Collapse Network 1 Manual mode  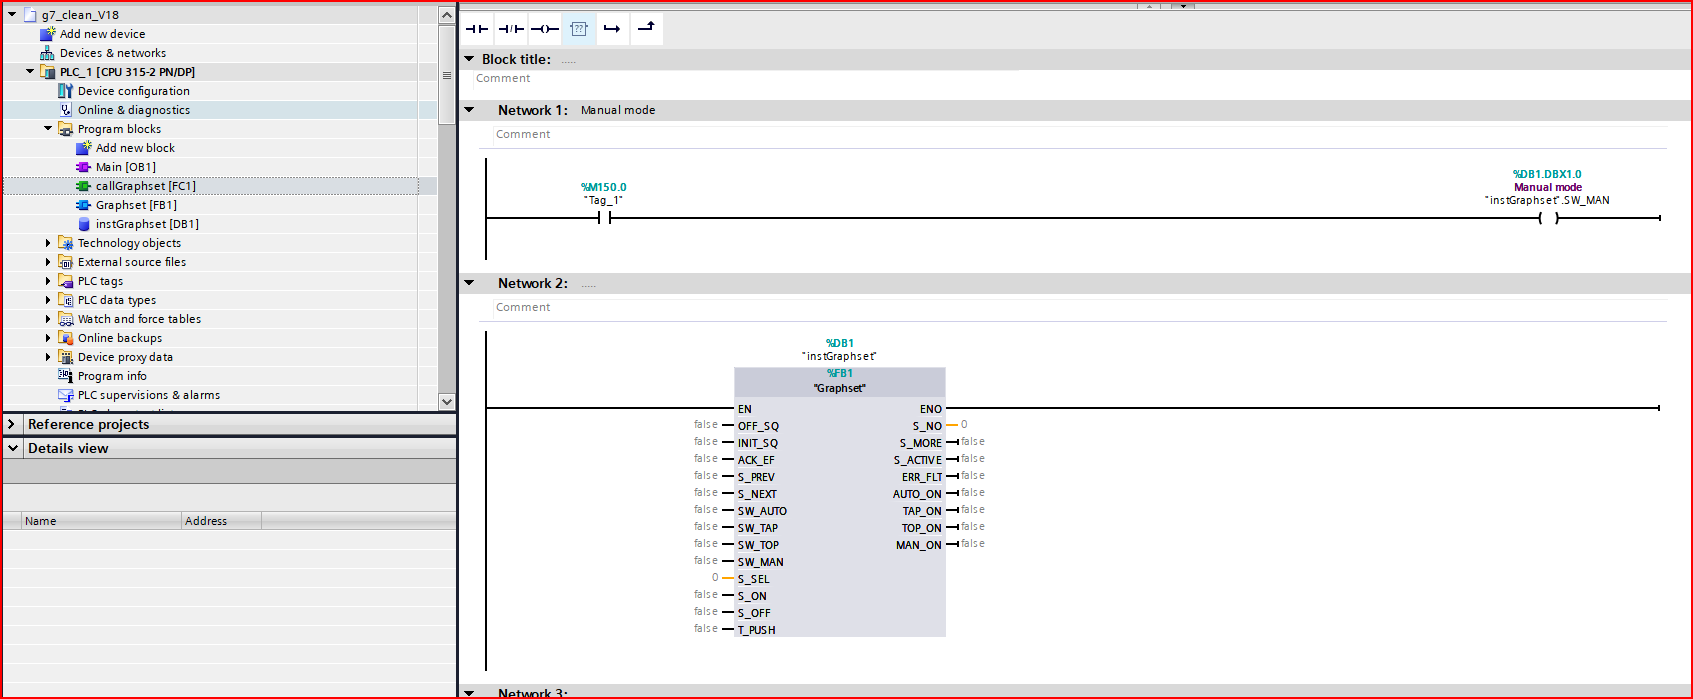pyautogui.click(x=469, y=110)
